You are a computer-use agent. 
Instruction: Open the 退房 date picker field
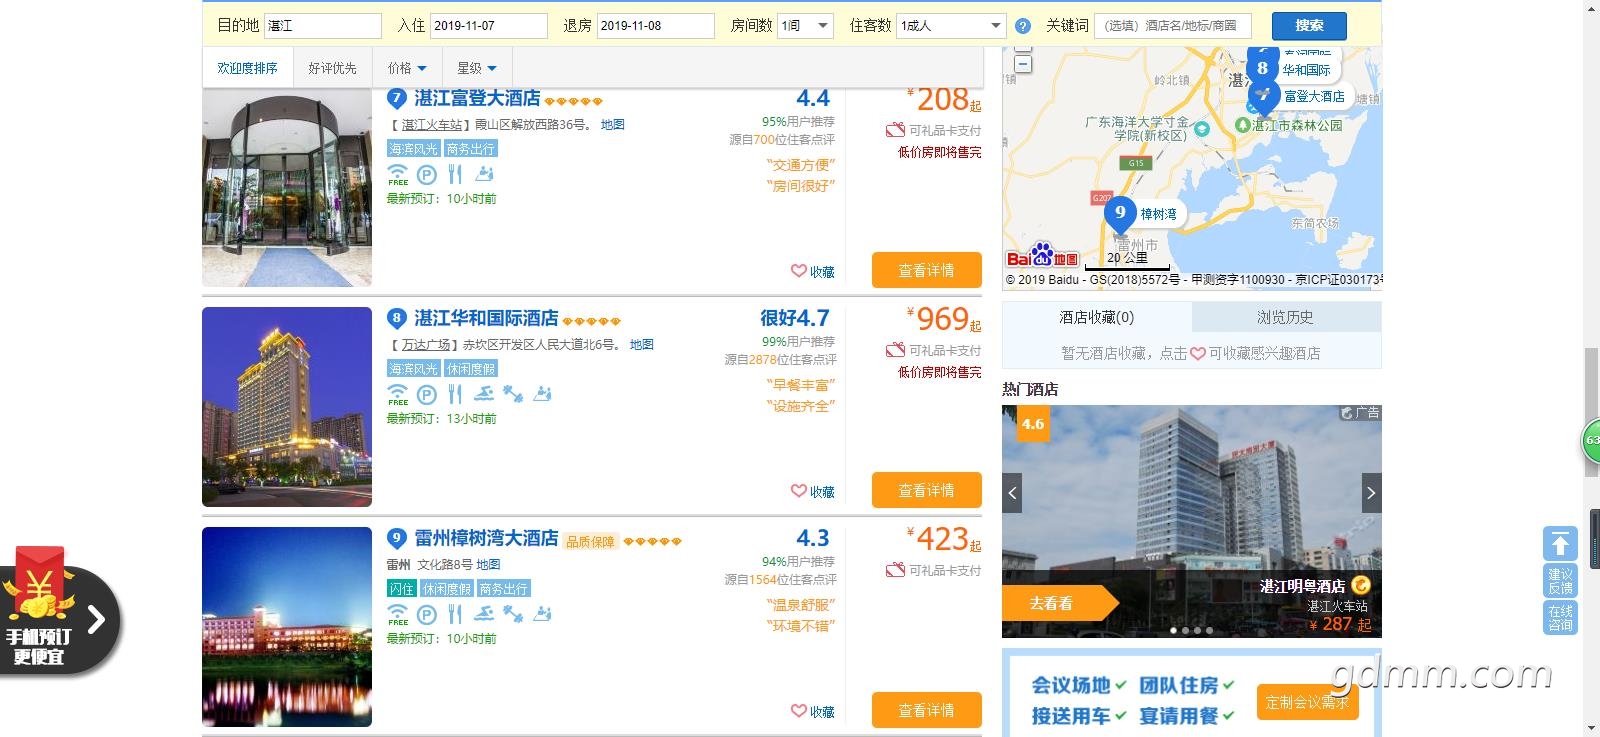coord(656,26)
